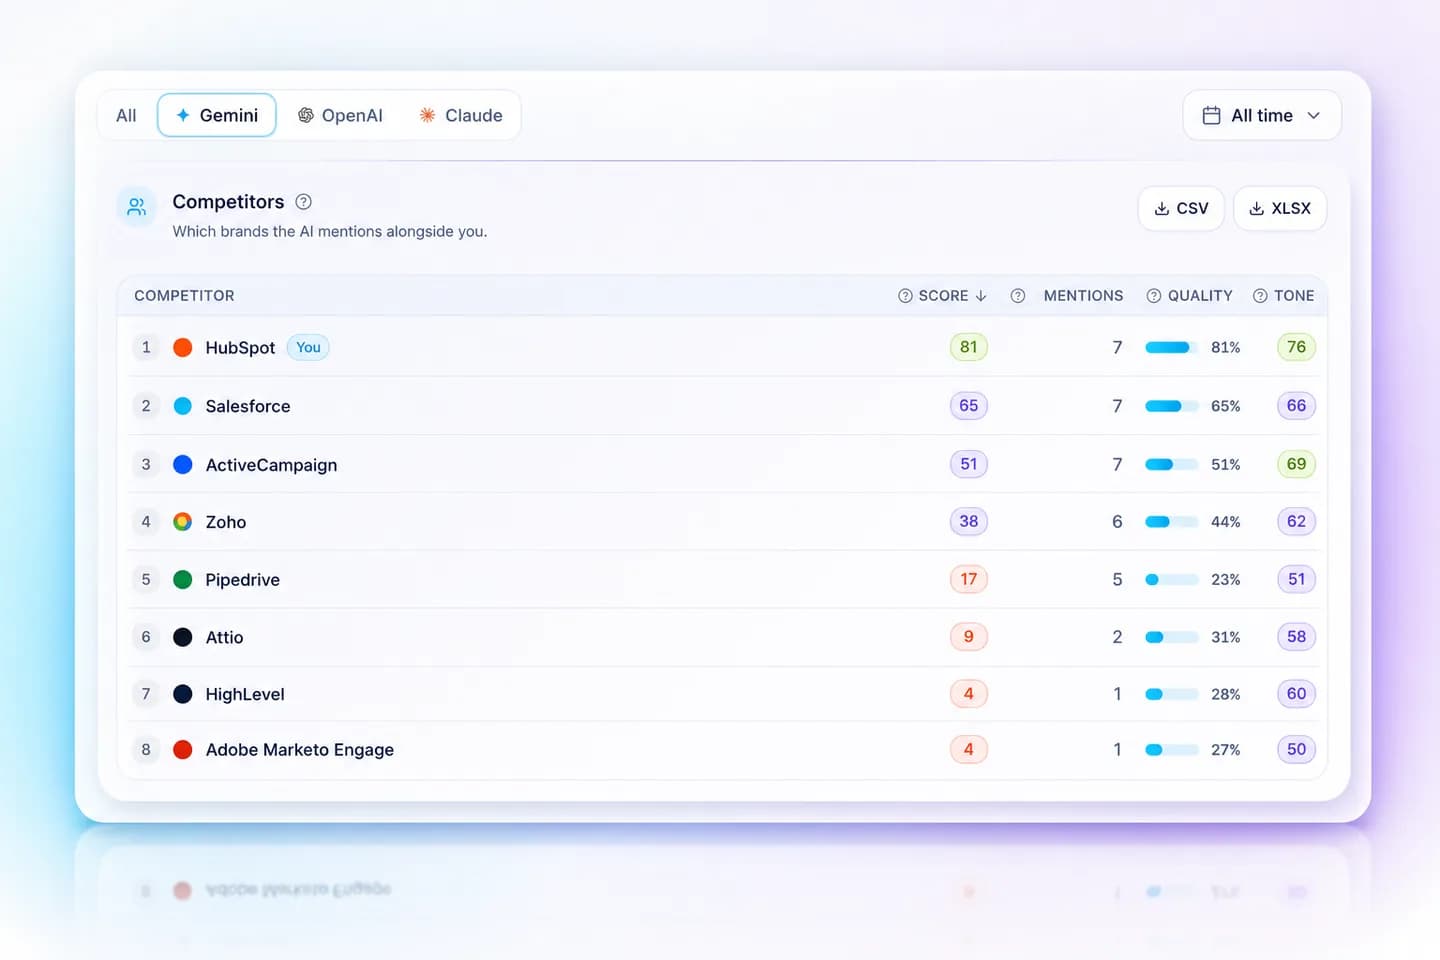Click Zoho's tone badge 62
The image size is (1440, 960).
1296,521
